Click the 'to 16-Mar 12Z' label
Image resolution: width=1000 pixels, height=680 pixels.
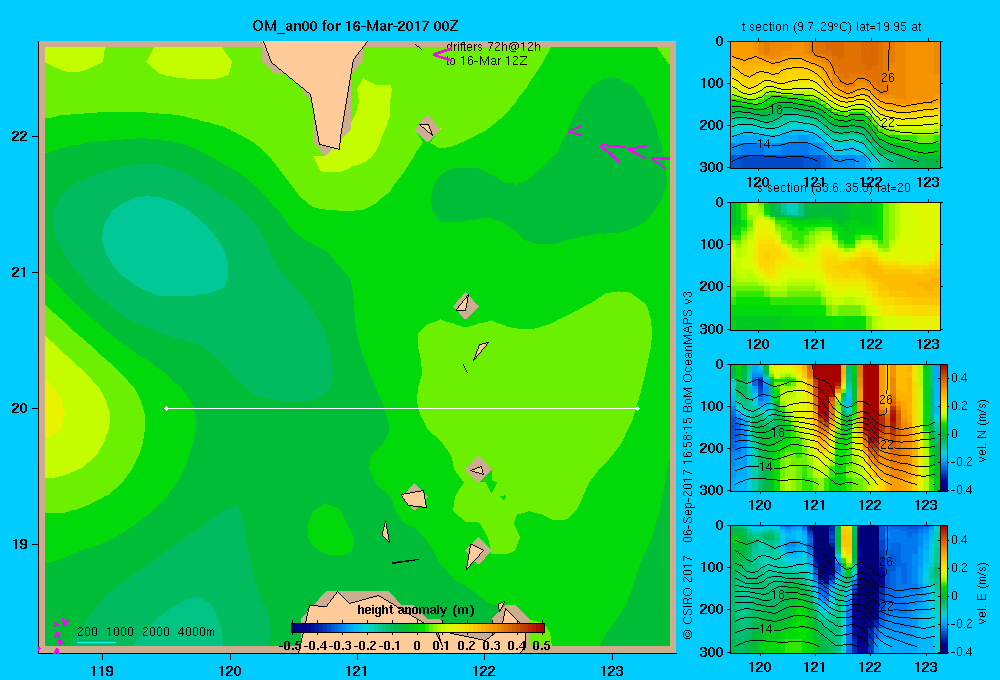tap(487, 61)
